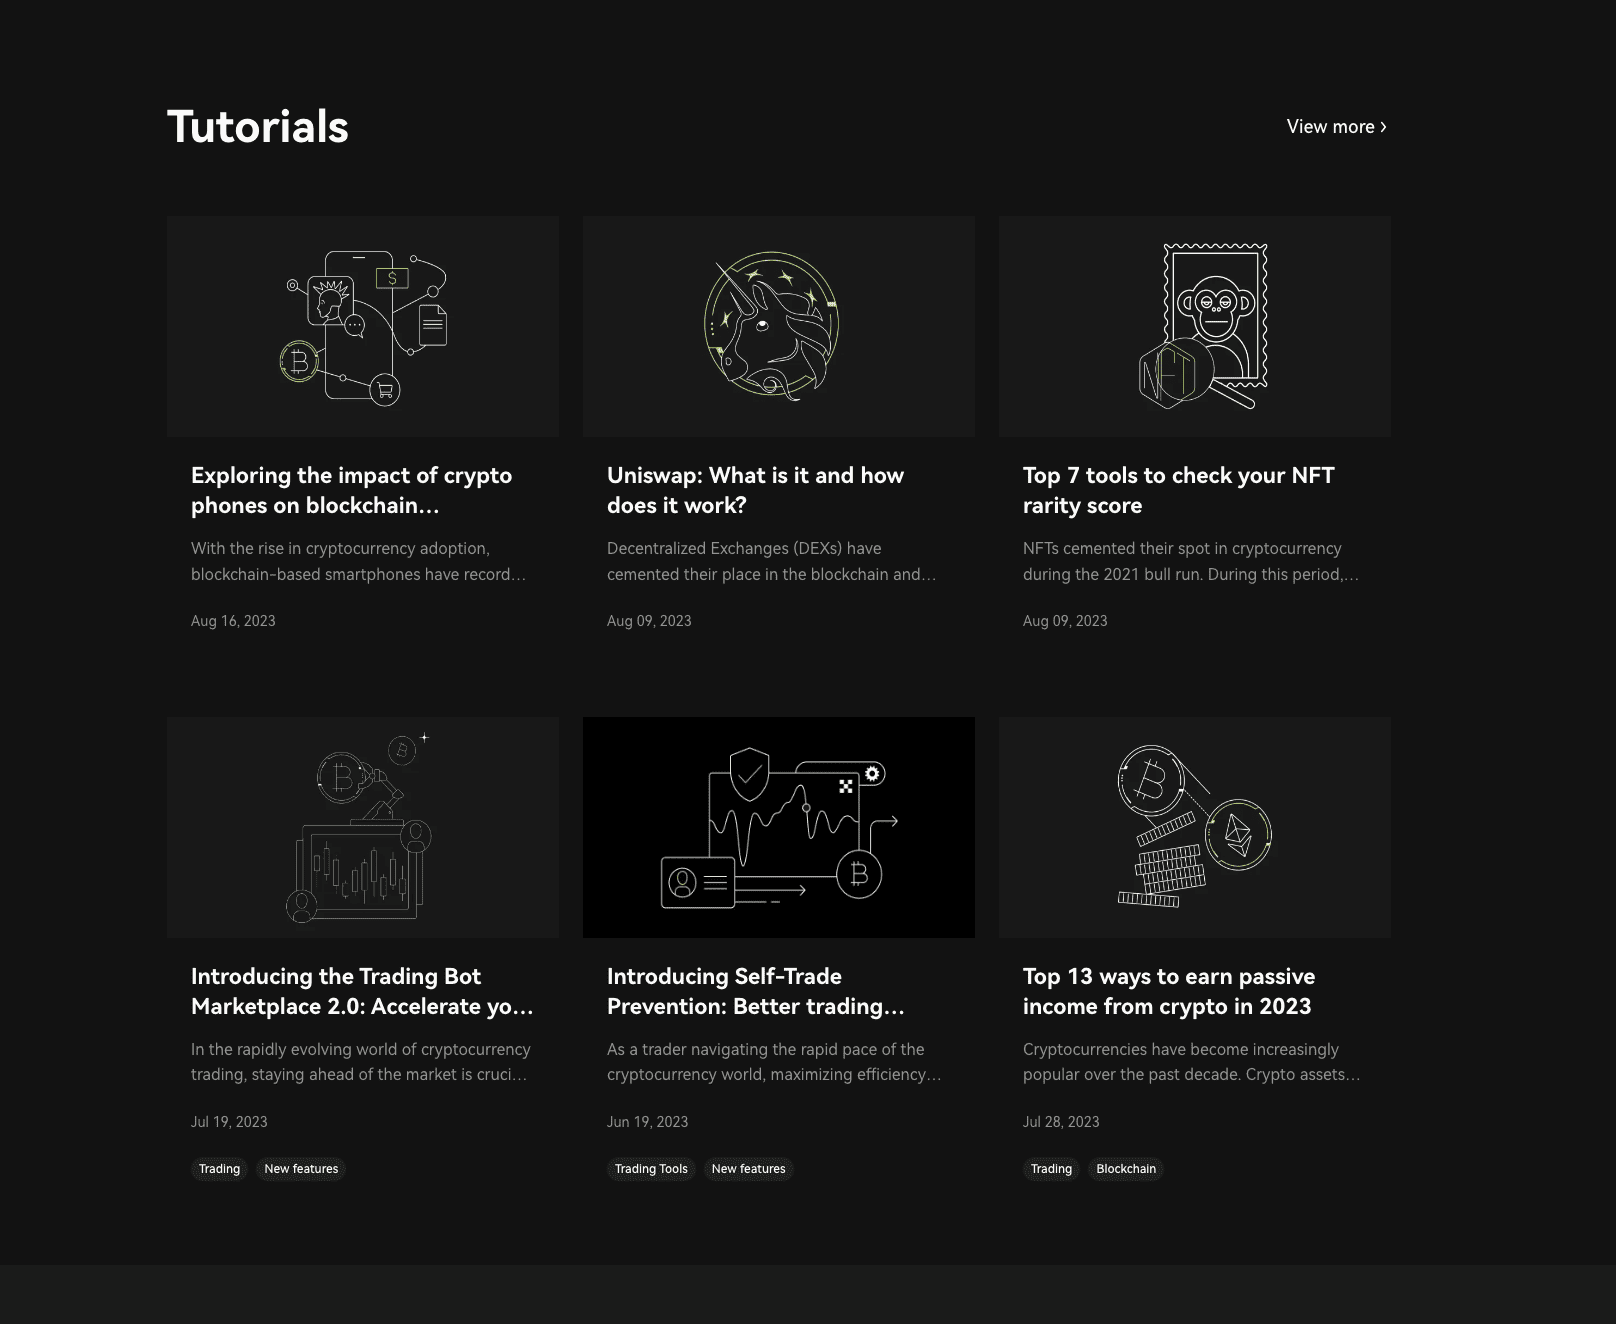Open 'Introducing the Trading Bot Marketplace 2.0' title
Viewport: 1616px width, 1324px height.
362,991
